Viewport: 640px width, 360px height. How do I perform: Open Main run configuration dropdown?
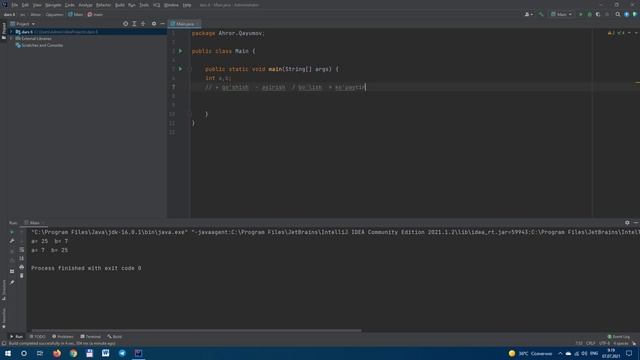click(x=561, y=14)
